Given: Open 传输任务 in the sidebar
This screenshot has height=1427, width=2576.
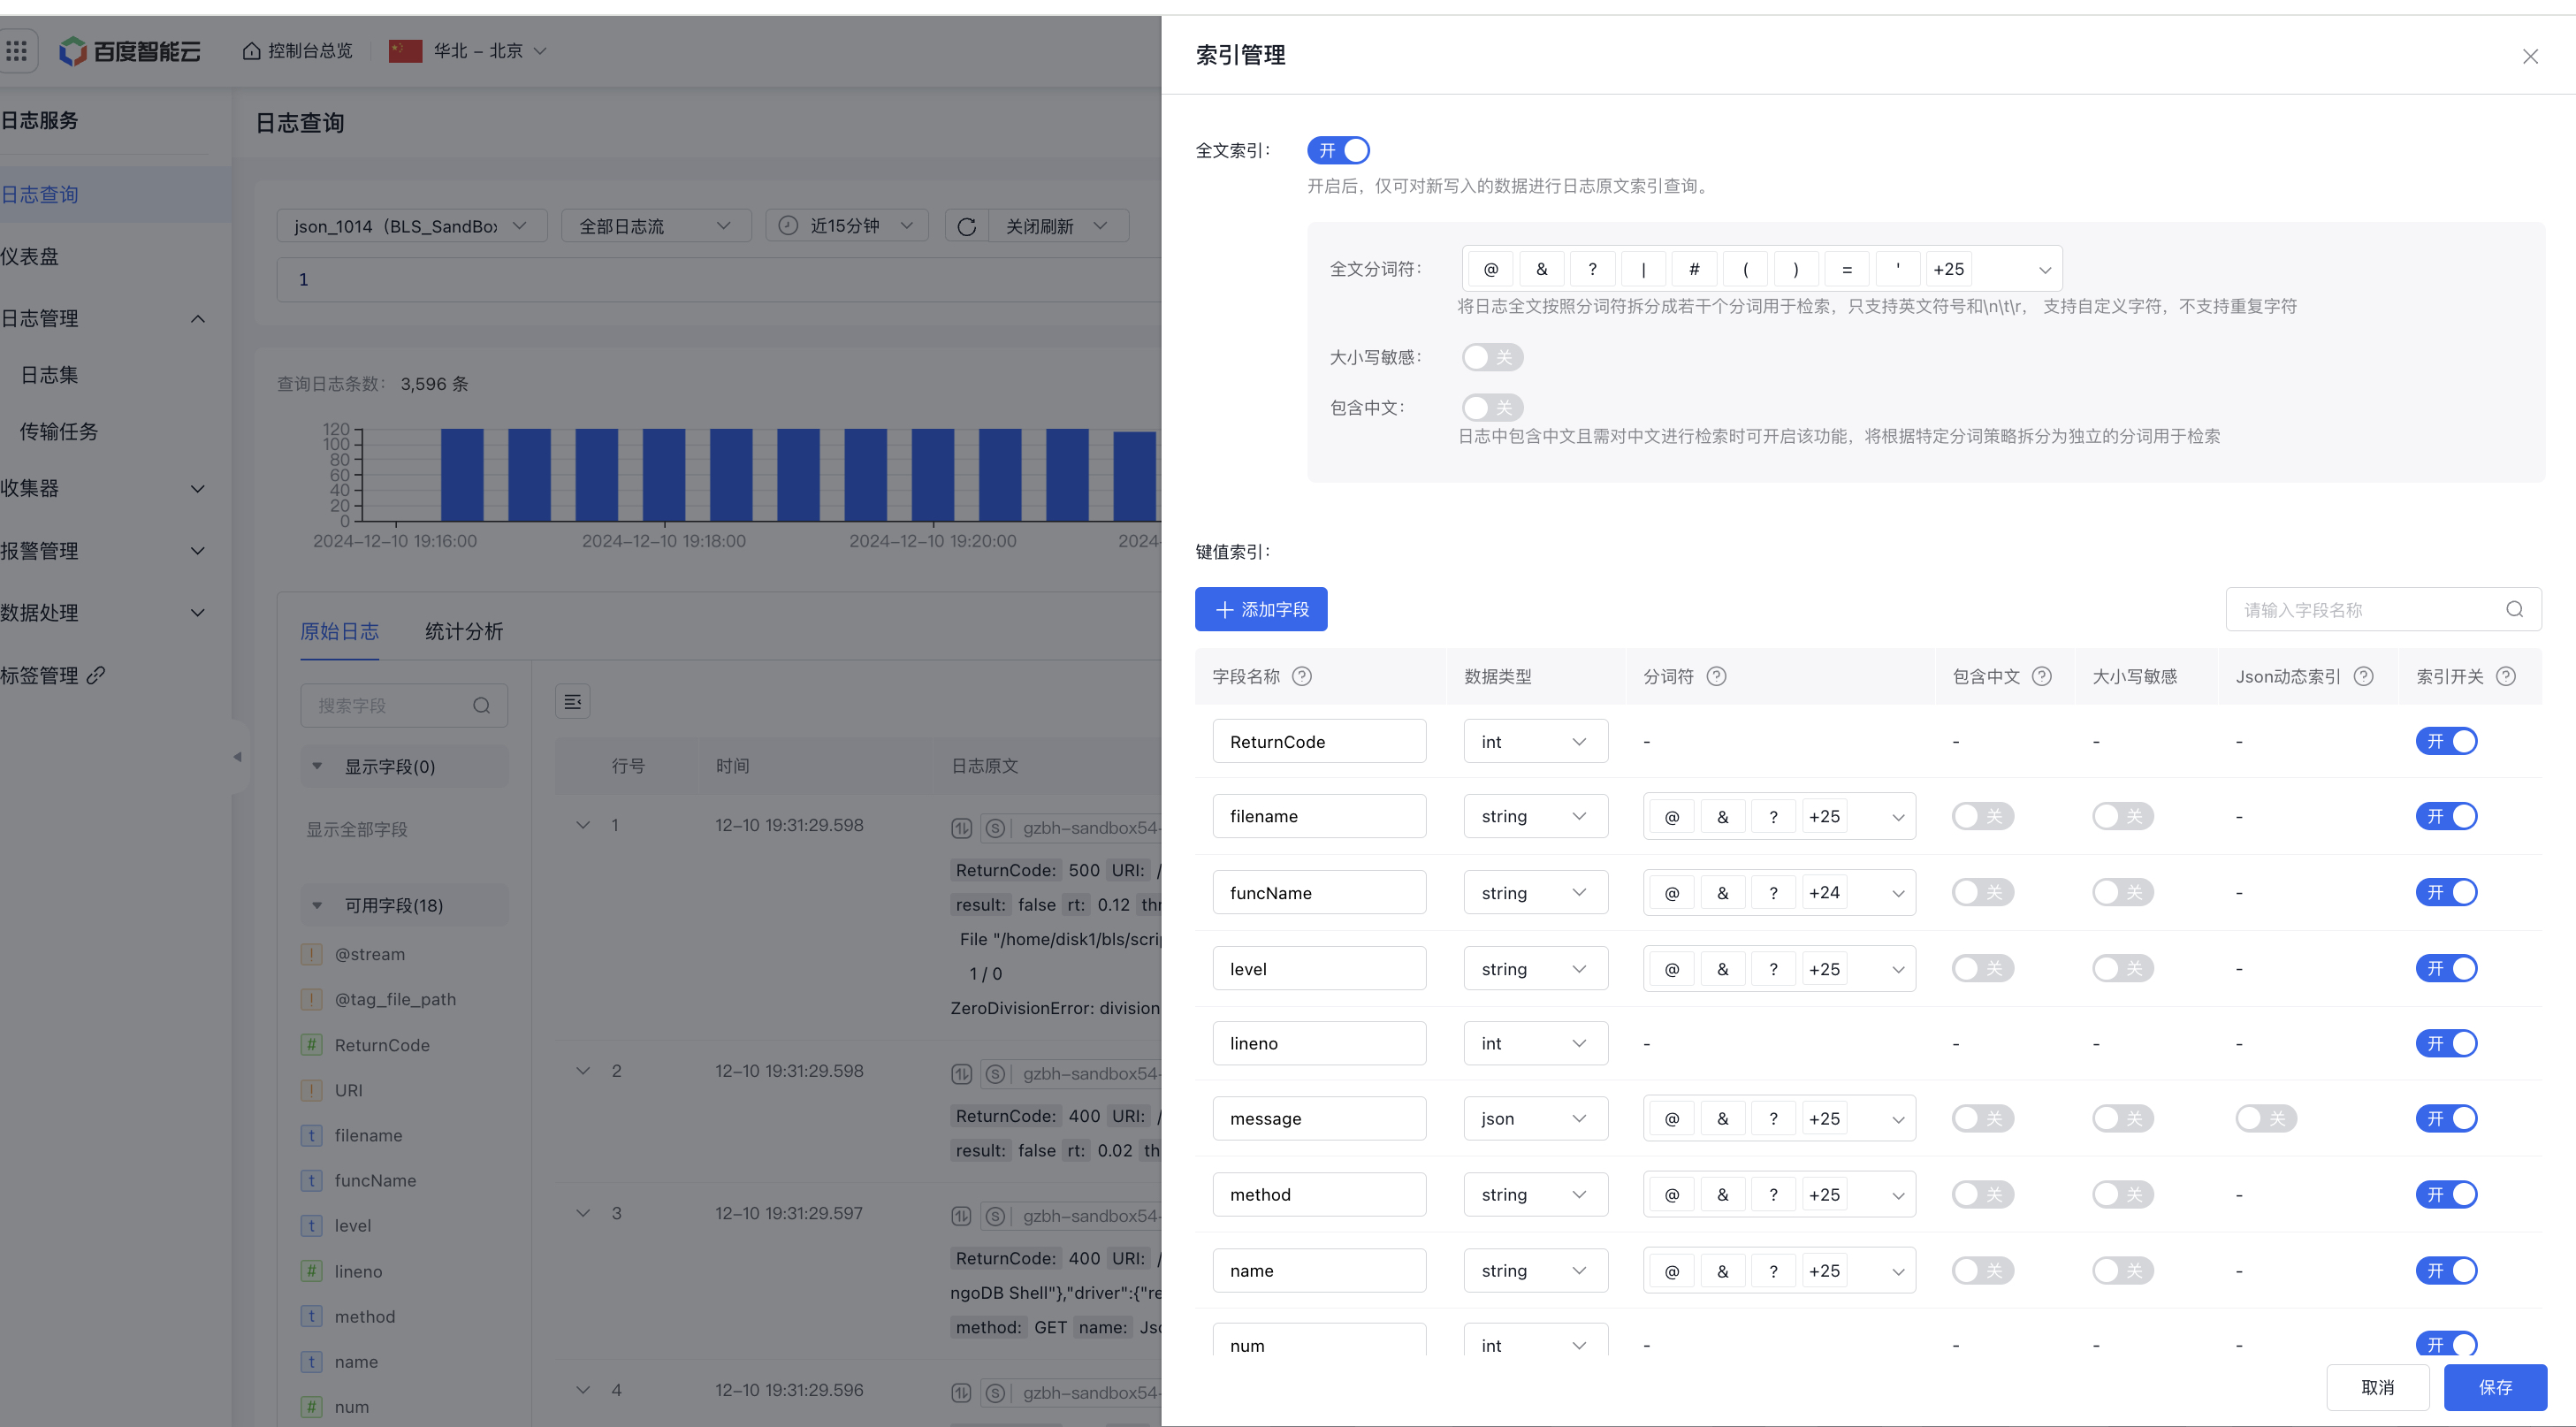Looking at the screenshot, I should (59, 432).
